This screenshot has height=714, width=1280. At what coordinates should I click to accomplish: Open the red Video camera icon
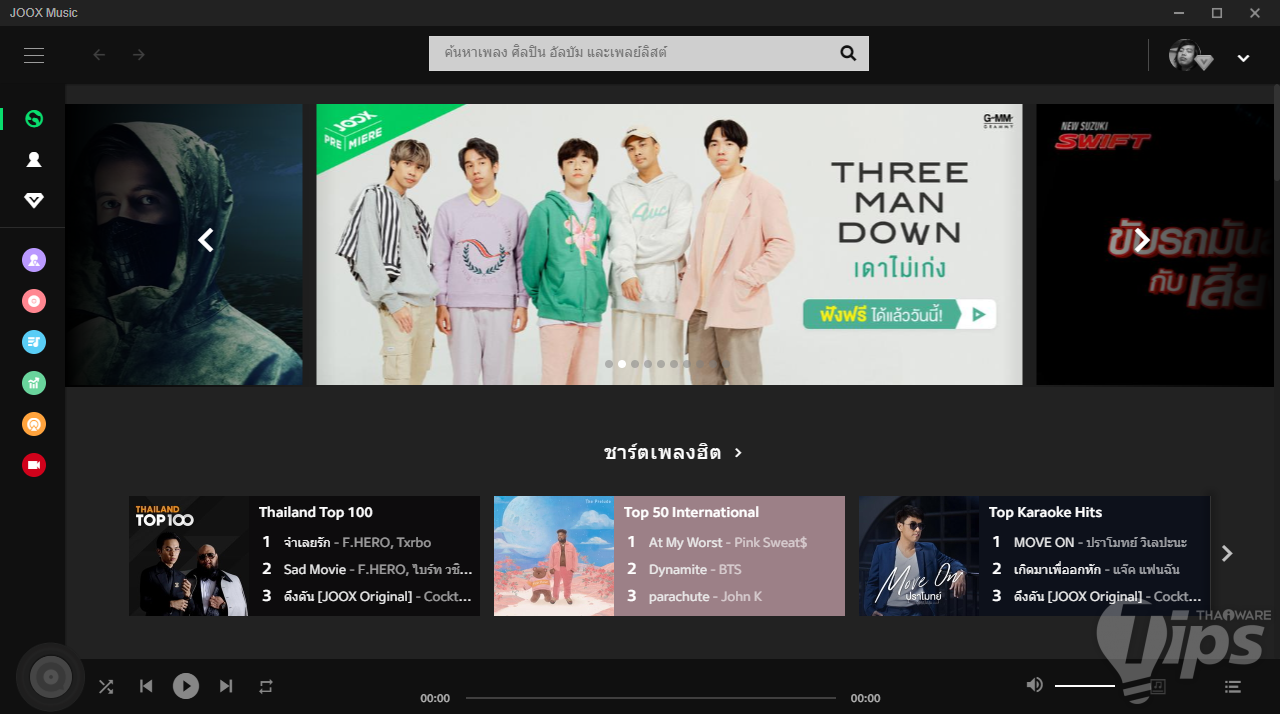tap(34, 465)
